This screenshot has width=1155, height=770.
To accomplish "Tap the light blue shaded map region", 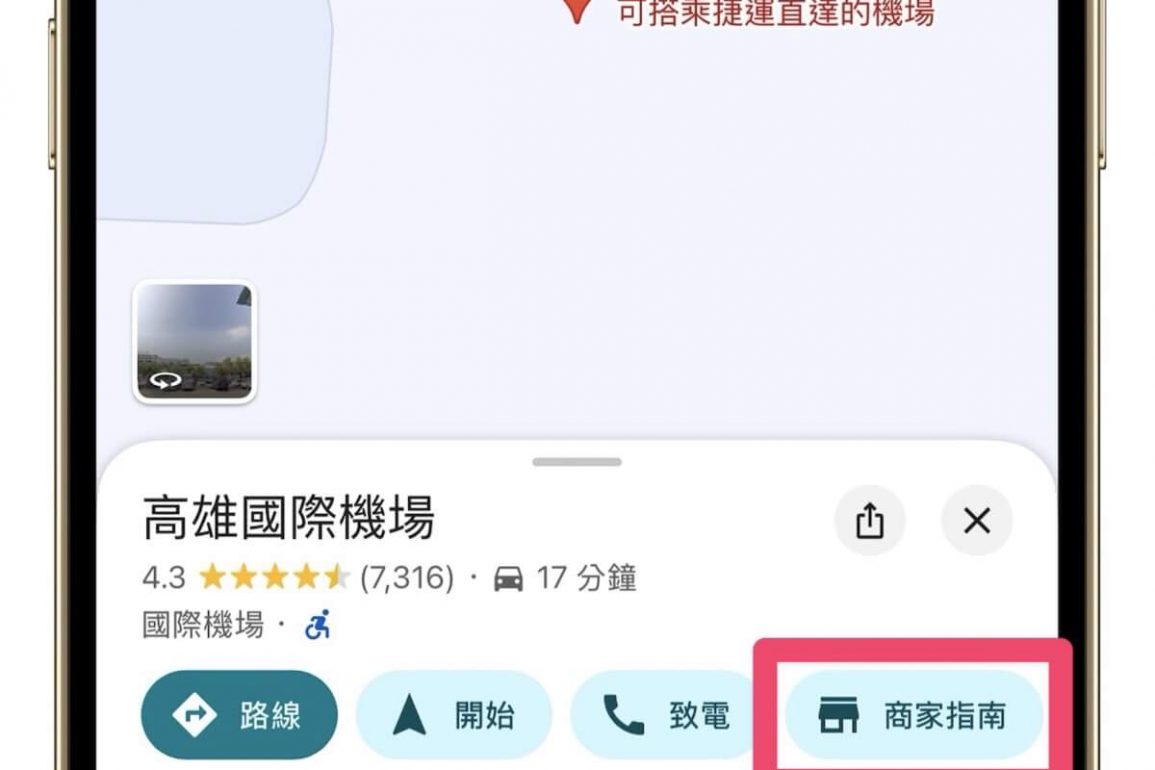I will pyautogui.click(x=214, y=111).
